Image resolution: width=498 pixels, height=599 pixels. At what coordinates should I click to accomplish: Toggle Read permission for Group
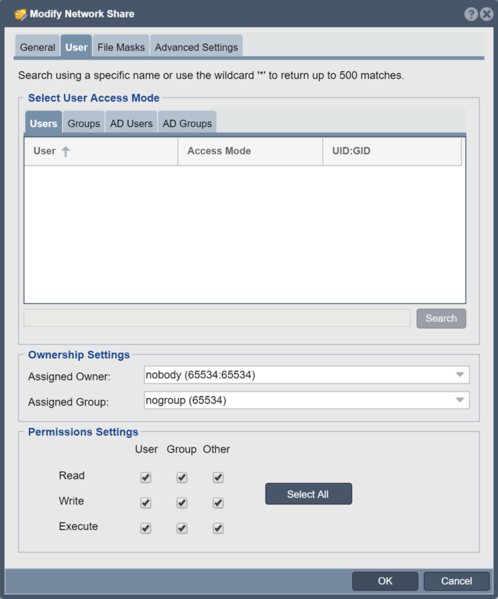pyautogui.click(x=182, y=477)
